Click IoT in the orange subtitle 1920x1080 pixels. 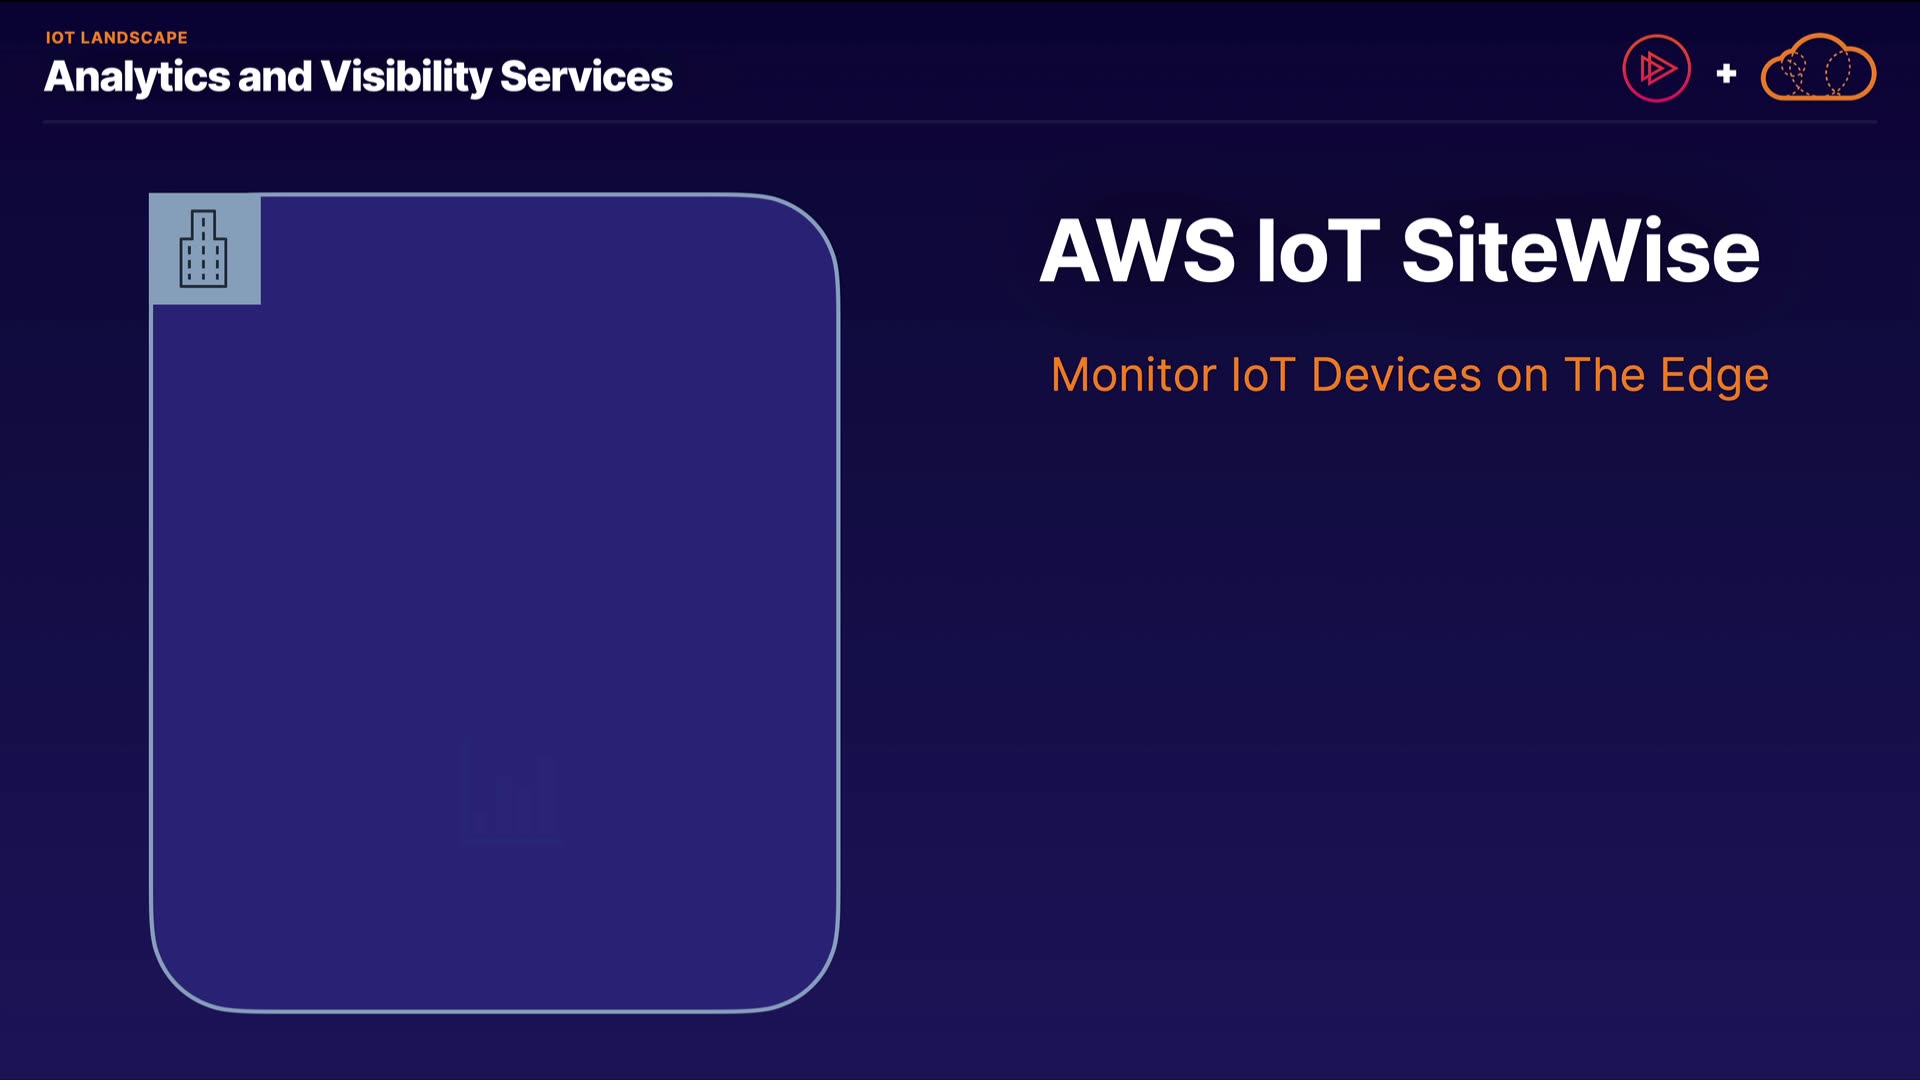1263,376
